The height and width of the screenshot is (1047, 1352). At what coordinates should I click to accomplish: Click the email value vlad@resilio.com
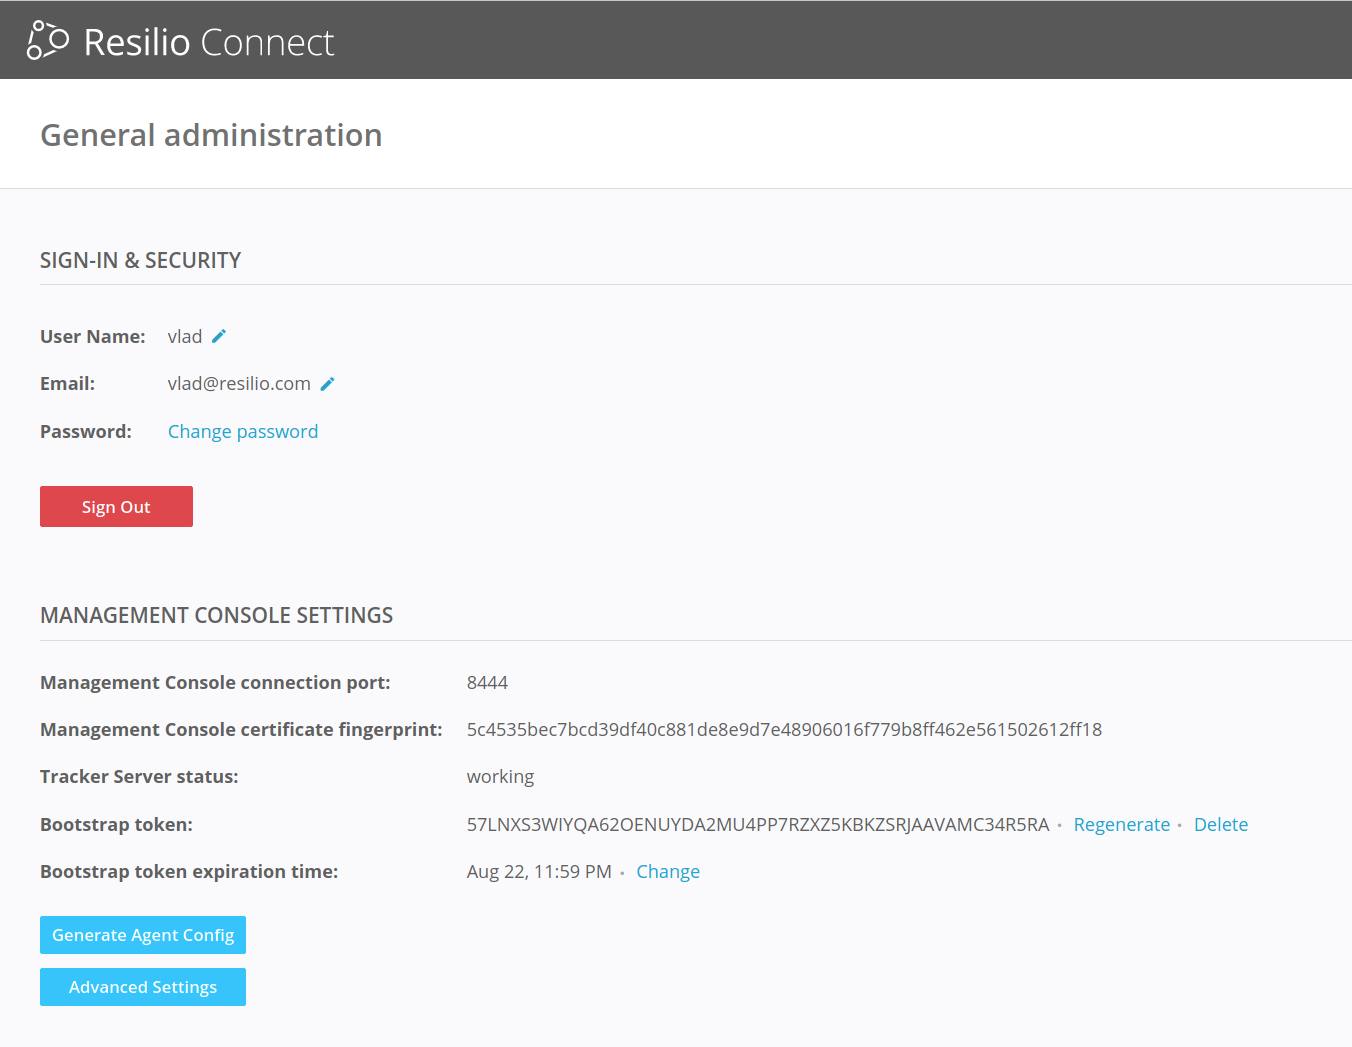click(x=239, y=383)
